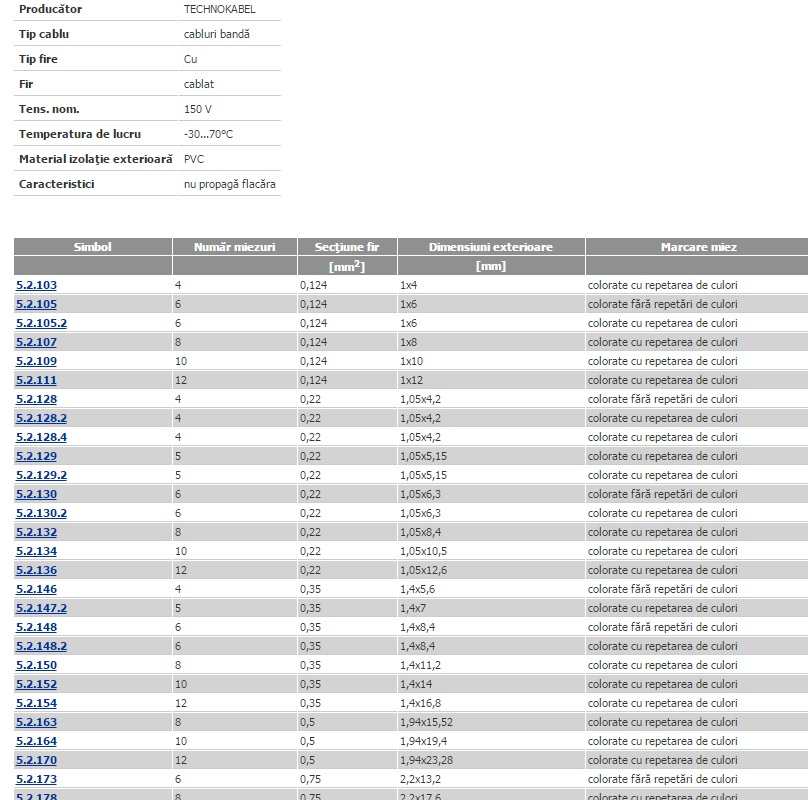This screenshot has height=800, width=808.
Task: Click the Simbol column header
Action: coord(93,247)
